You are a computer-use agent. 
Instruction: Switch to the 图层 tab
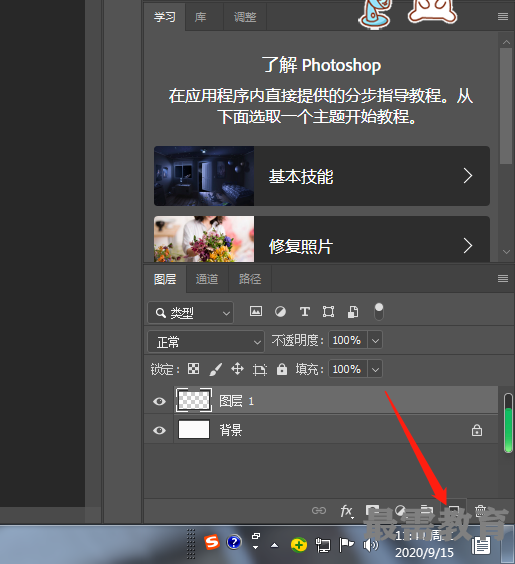tap(165, 279)
